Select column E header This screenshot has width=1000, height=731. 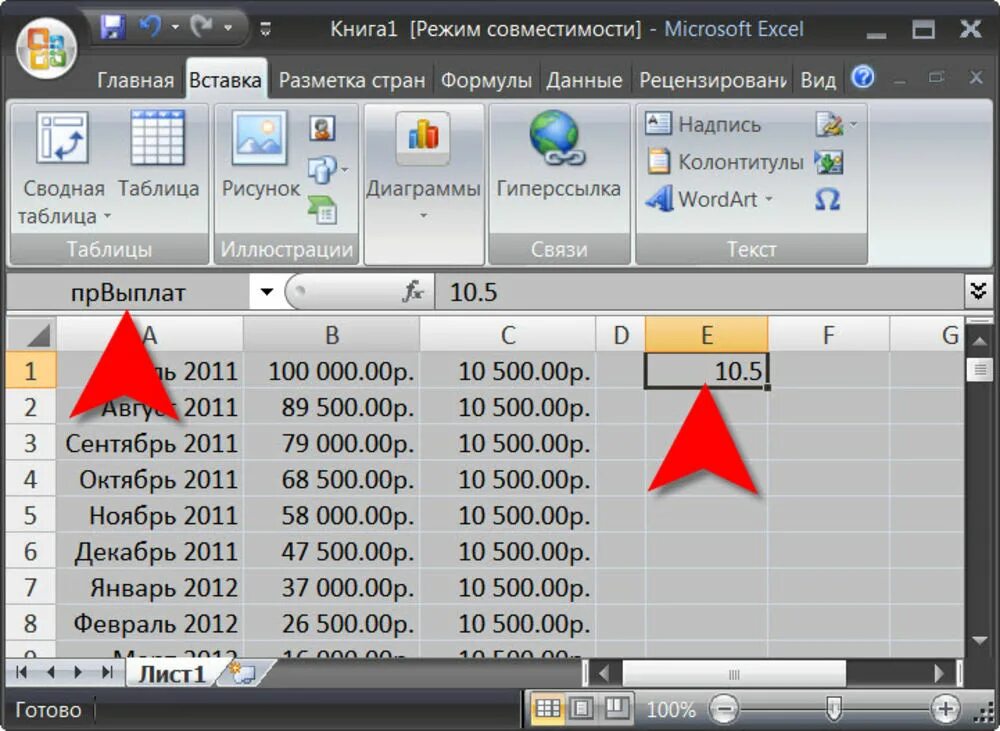click(707, 334)
